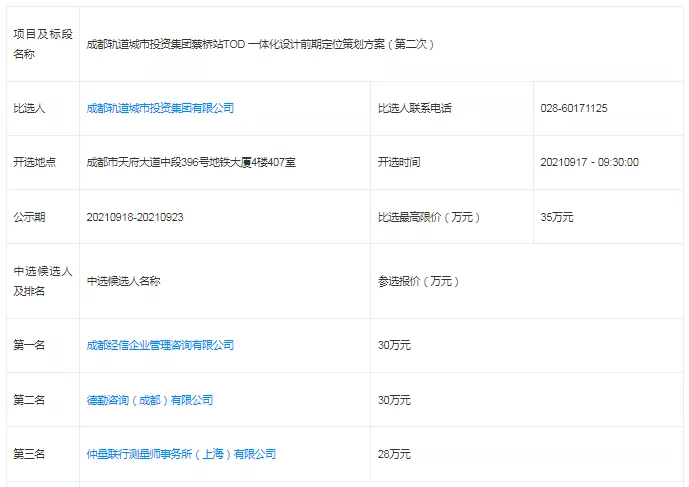
Task: Open third-place link 仲量联行测量师事务所（上海）有限公司
Action: tap(181, 454)
